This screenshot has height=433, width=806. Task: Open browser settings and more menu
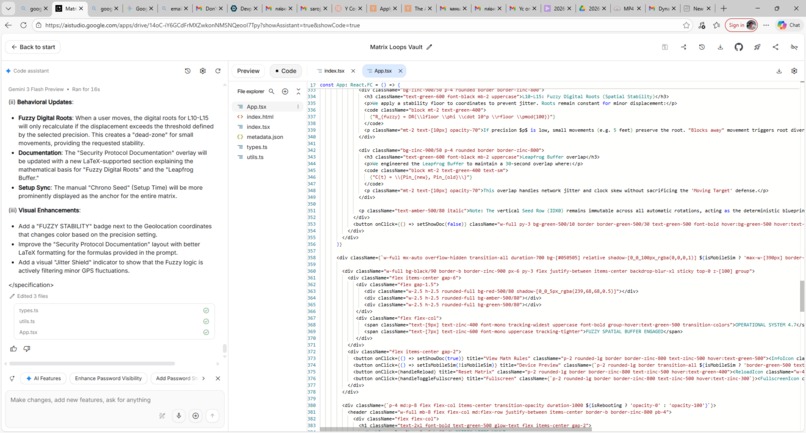[x=766, y=25]
